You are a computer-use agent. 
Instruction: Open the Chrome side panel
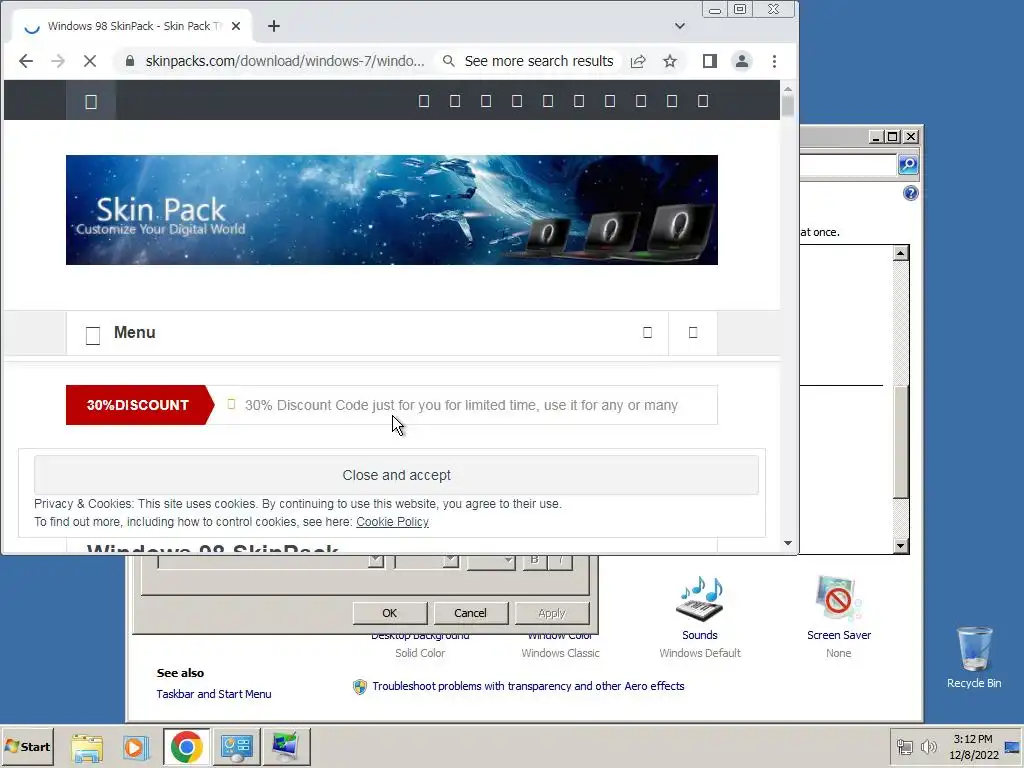710,61
